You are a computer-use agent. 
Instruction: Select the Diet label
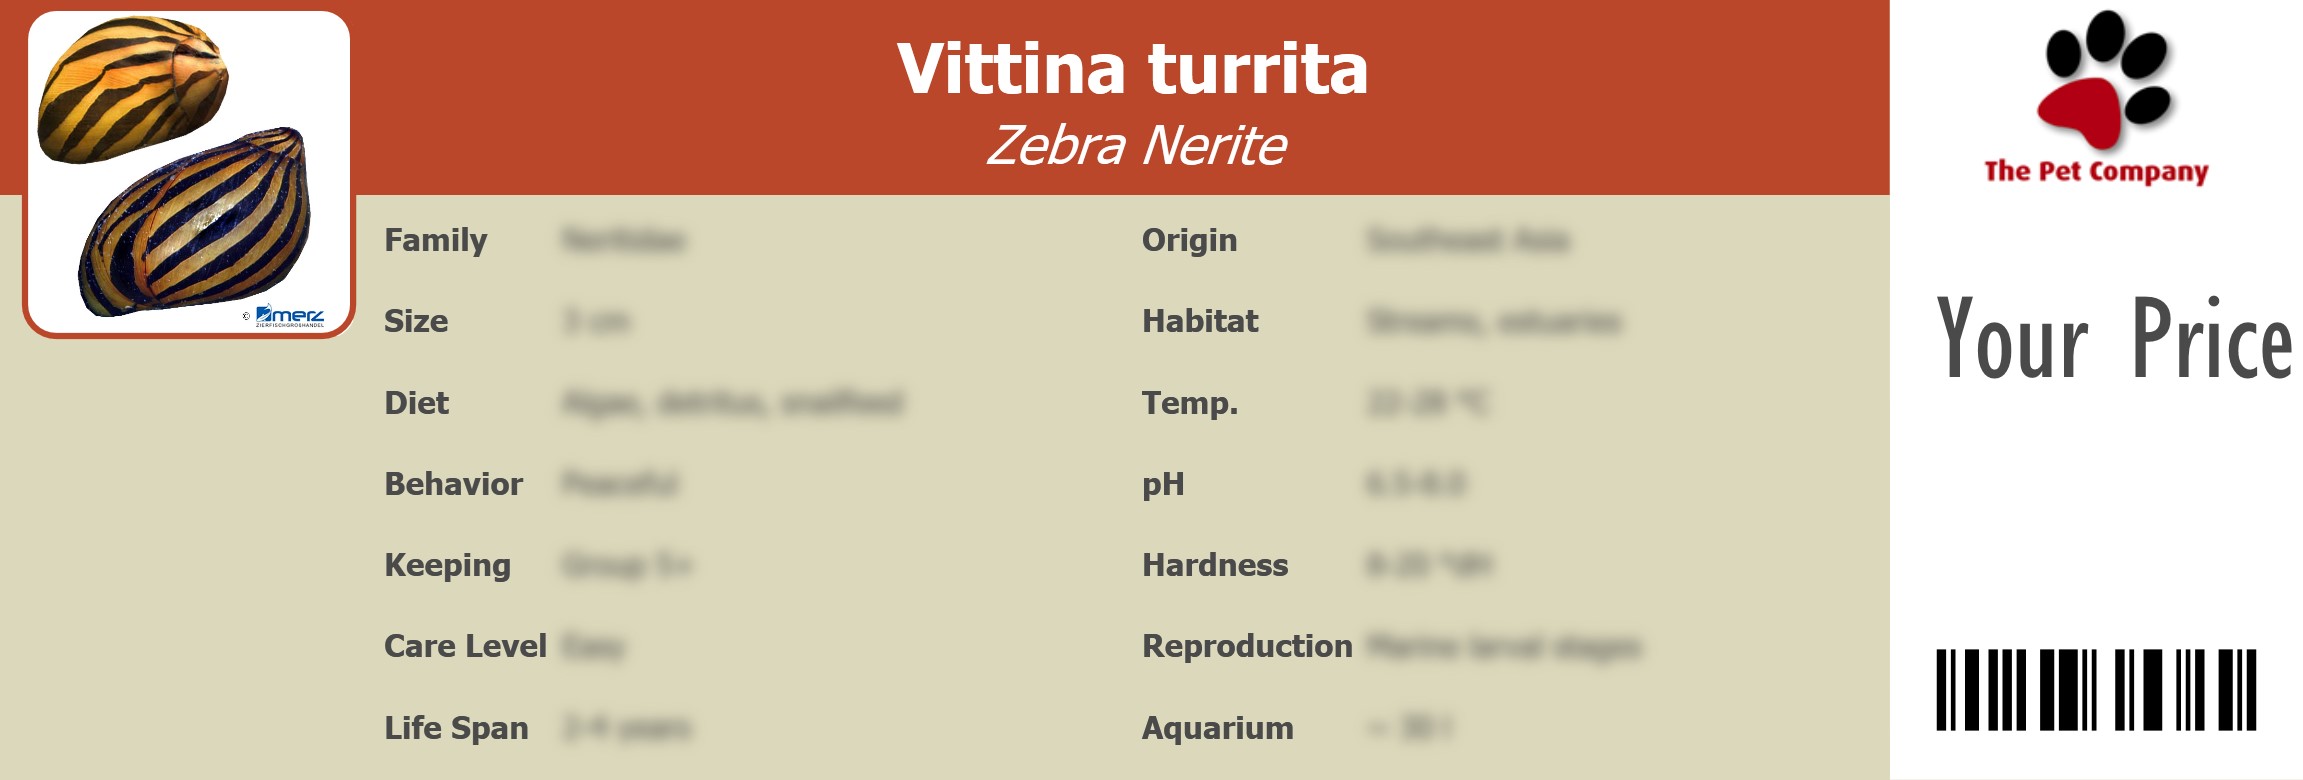click(417, 403)
